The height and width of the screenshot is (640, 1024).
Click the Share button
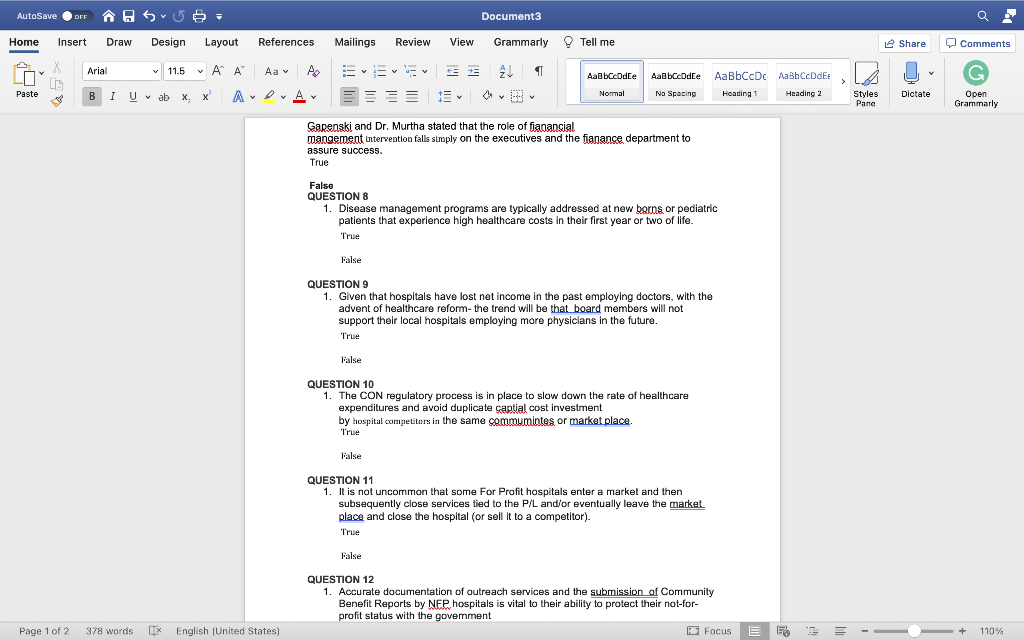[904, 43]
